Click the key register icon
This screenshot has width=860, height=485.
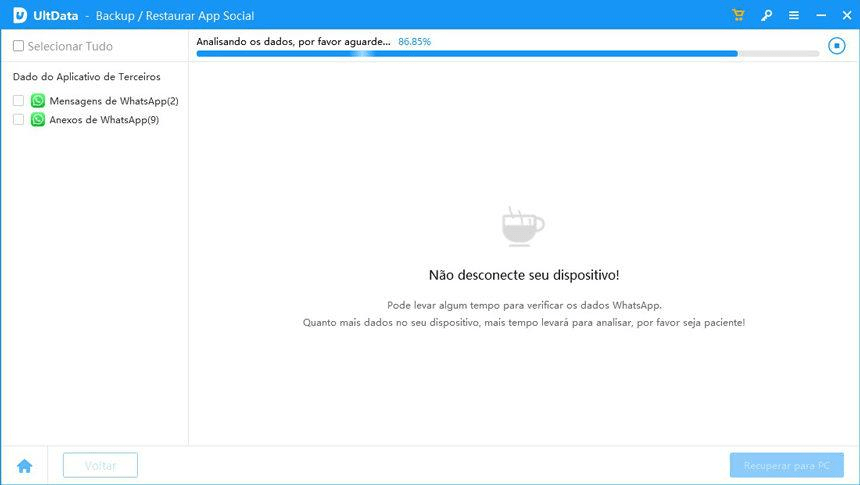click(766, 15)
